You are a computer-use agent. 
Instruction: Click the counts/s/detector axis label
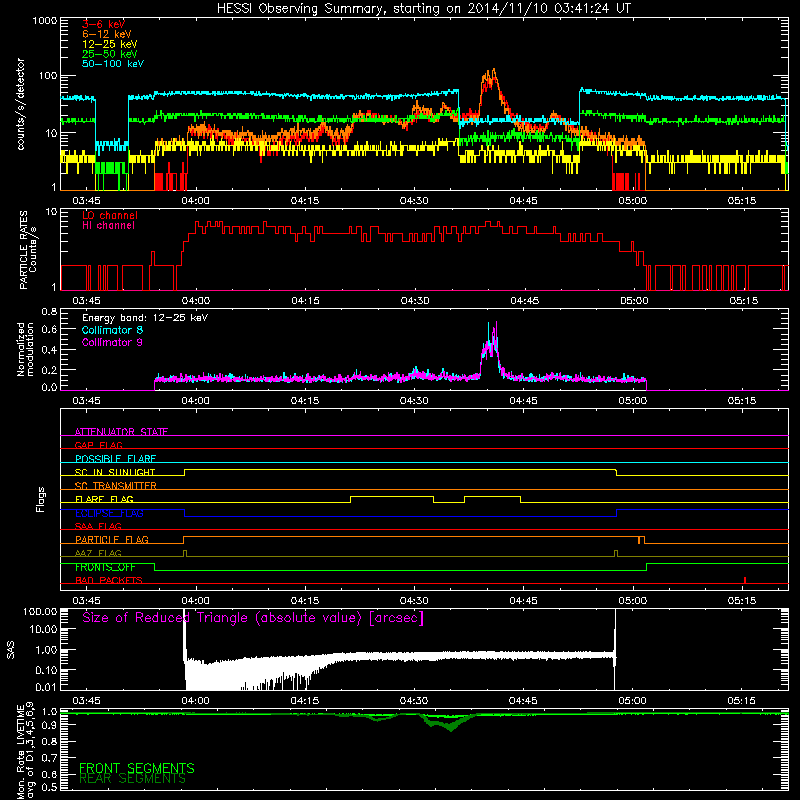21,104
